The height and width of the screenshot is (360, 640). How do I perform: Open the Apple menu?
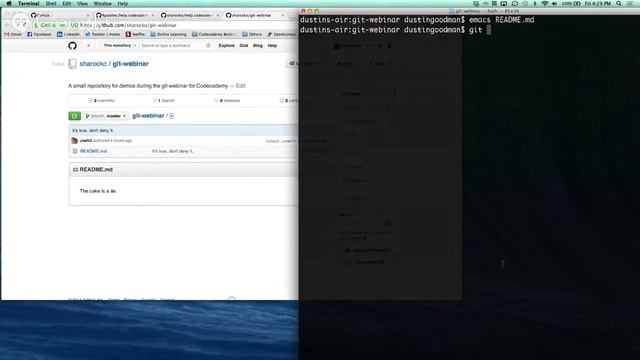point(9,4)
